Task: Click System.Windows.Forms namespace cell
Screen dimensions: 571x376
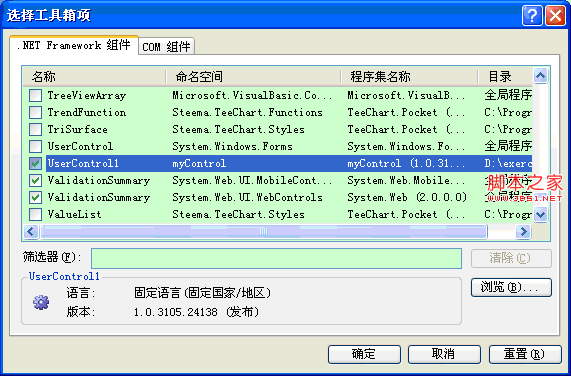Action: click(x=232, y=146)
